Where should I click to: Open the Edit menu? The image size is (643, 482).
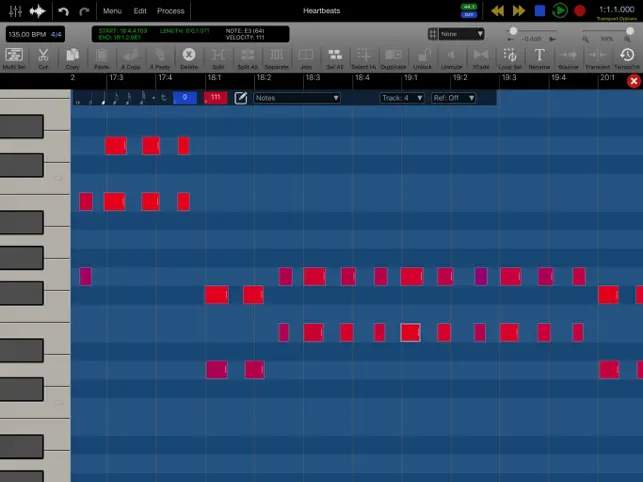coord(140,11)
